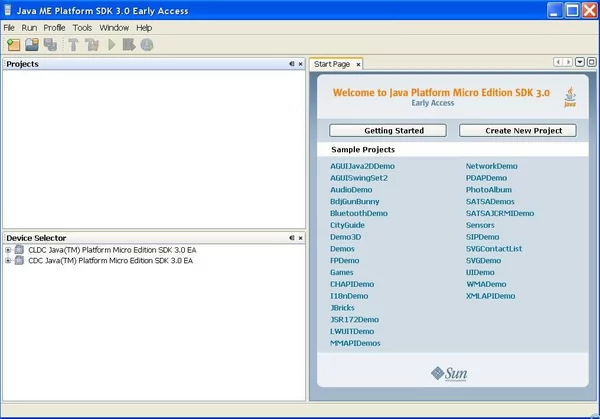Open the JBricks sample project
The image size is (600, 419).
coord(342,308)
